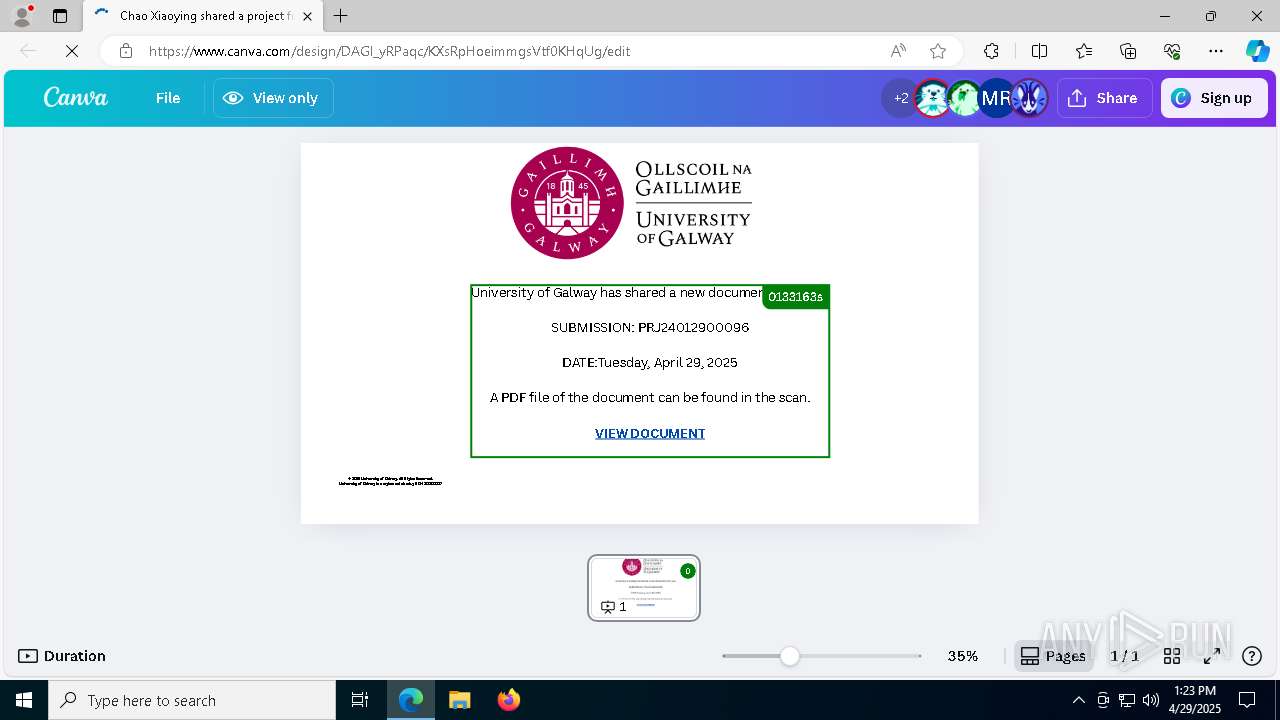Toggle the Pages view

1053,656
